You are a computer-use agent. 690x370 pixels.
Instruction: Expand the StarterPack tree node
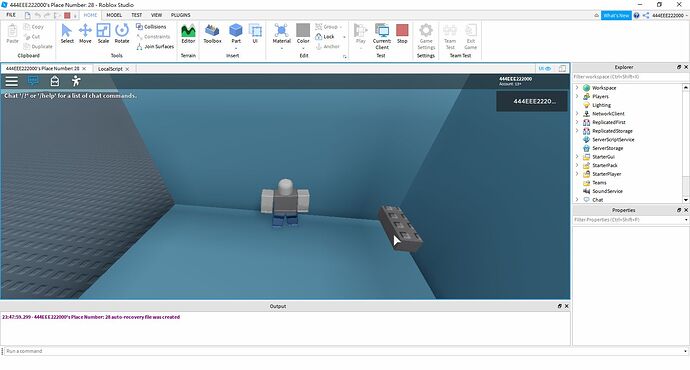click(577, 165)
